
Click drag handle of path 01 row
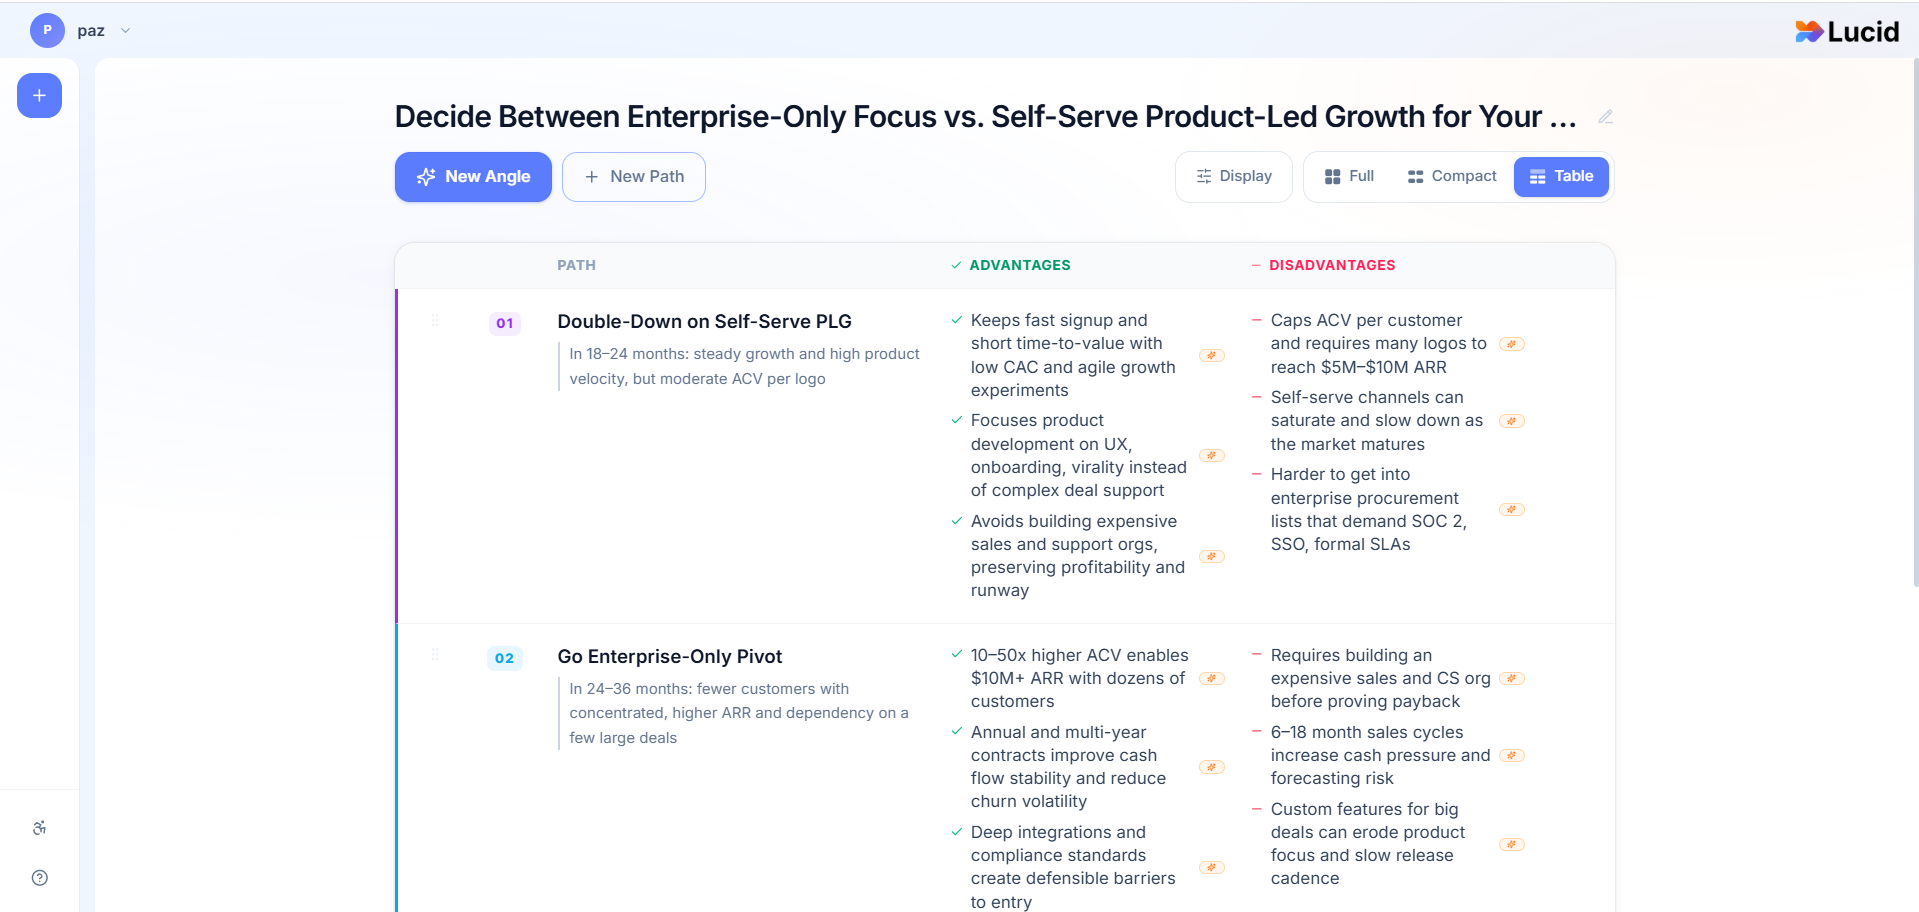click(x=435, y=321)
